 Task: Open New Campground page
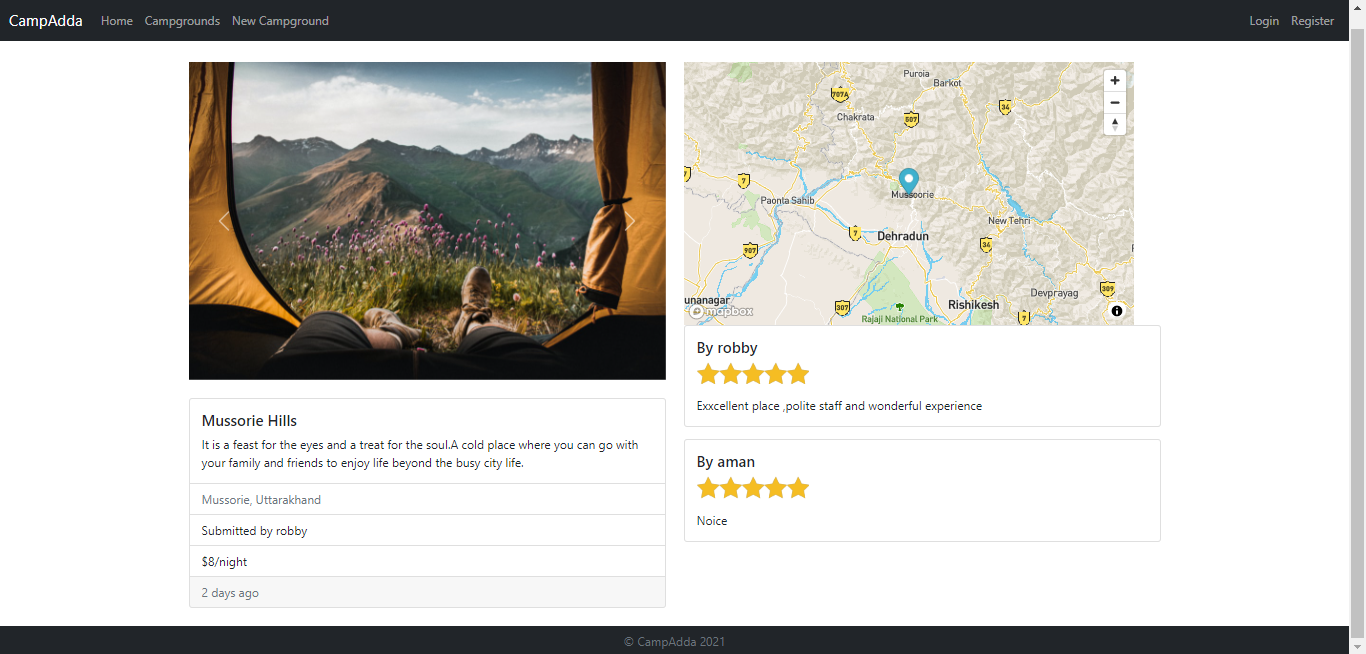280,21
